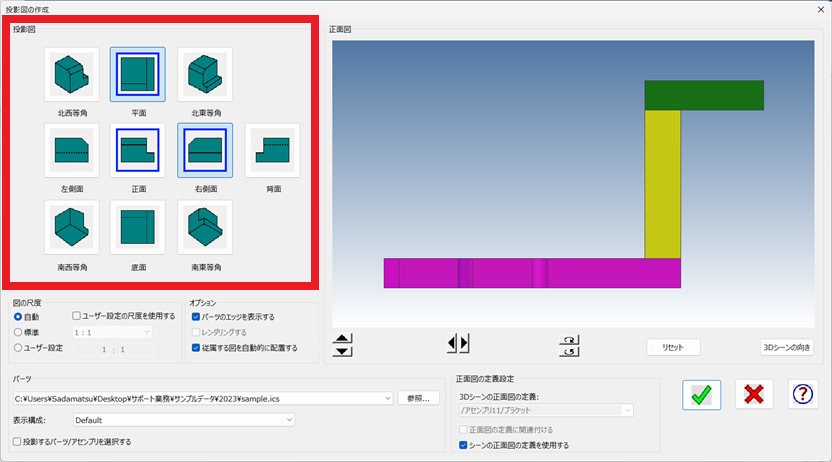The width and height of the screenshot is (832, 462).
Task: Select the 底面 bottom view icon
Action: click(x=137, y=228)
